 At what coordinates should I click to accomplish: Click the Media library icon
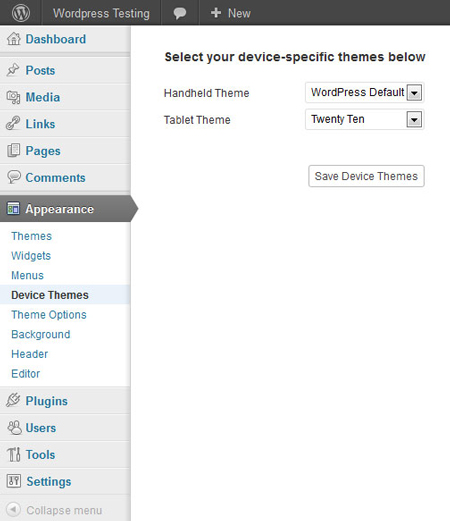click(13, 97)
